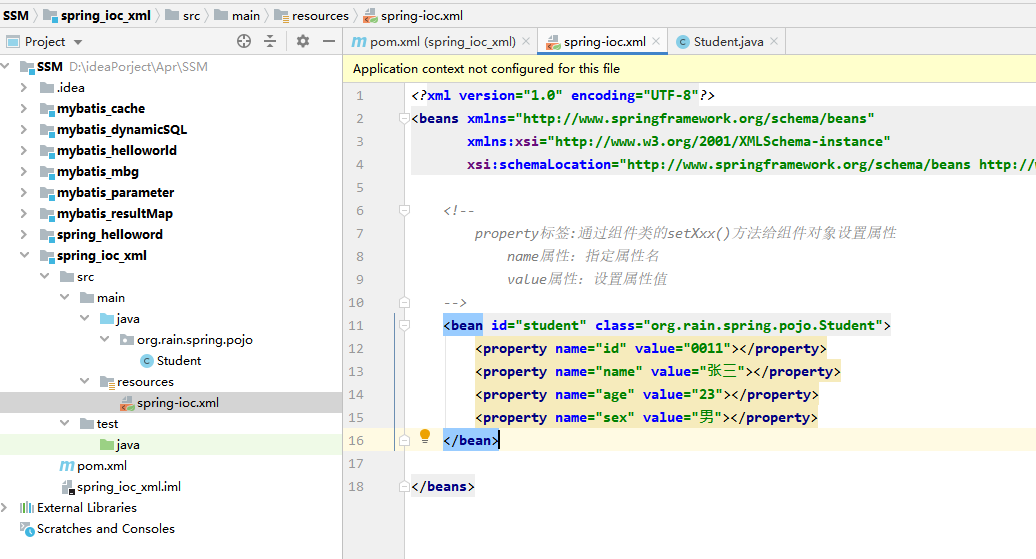Viewport: 1036px width, 559px height.
Task: Open the Project panel settings gear
Action: pos(303,41)
